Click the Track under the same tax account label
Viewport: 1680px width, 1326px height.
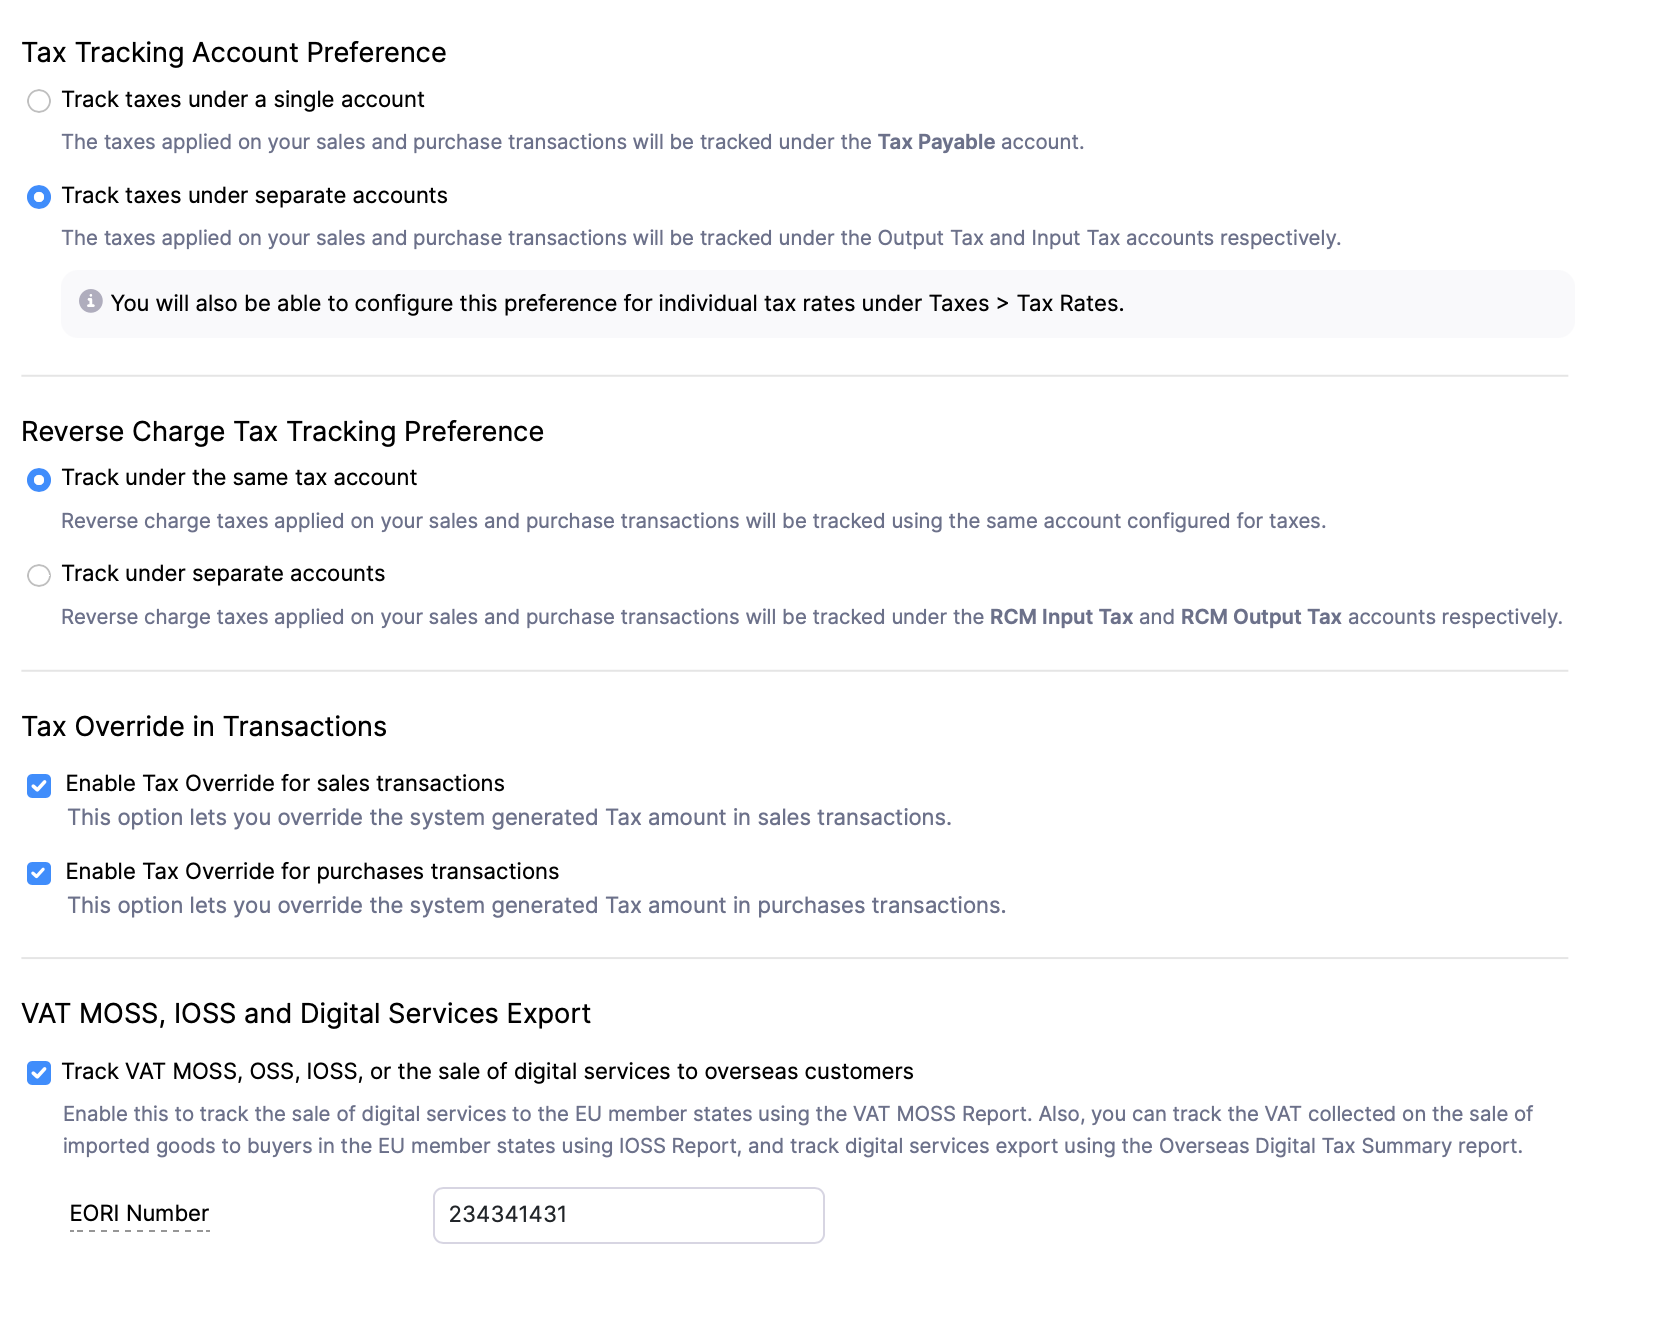239,478
